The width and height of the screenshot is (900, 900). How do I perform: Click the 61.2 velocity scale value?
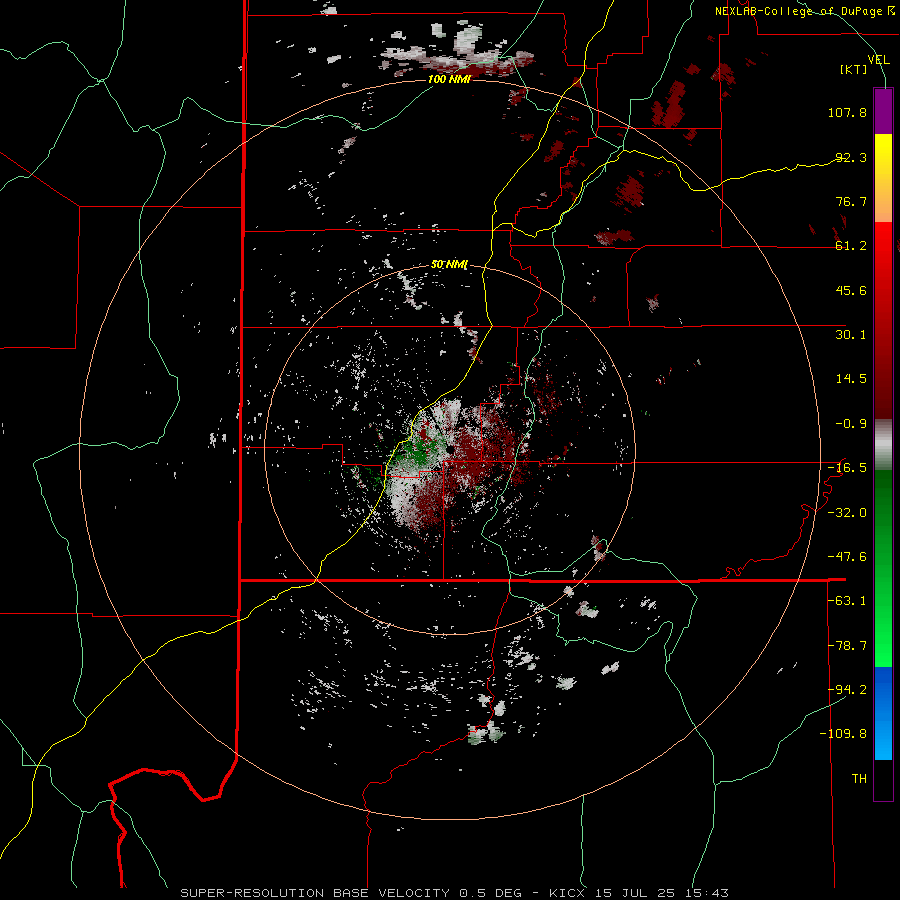point(851,245)
